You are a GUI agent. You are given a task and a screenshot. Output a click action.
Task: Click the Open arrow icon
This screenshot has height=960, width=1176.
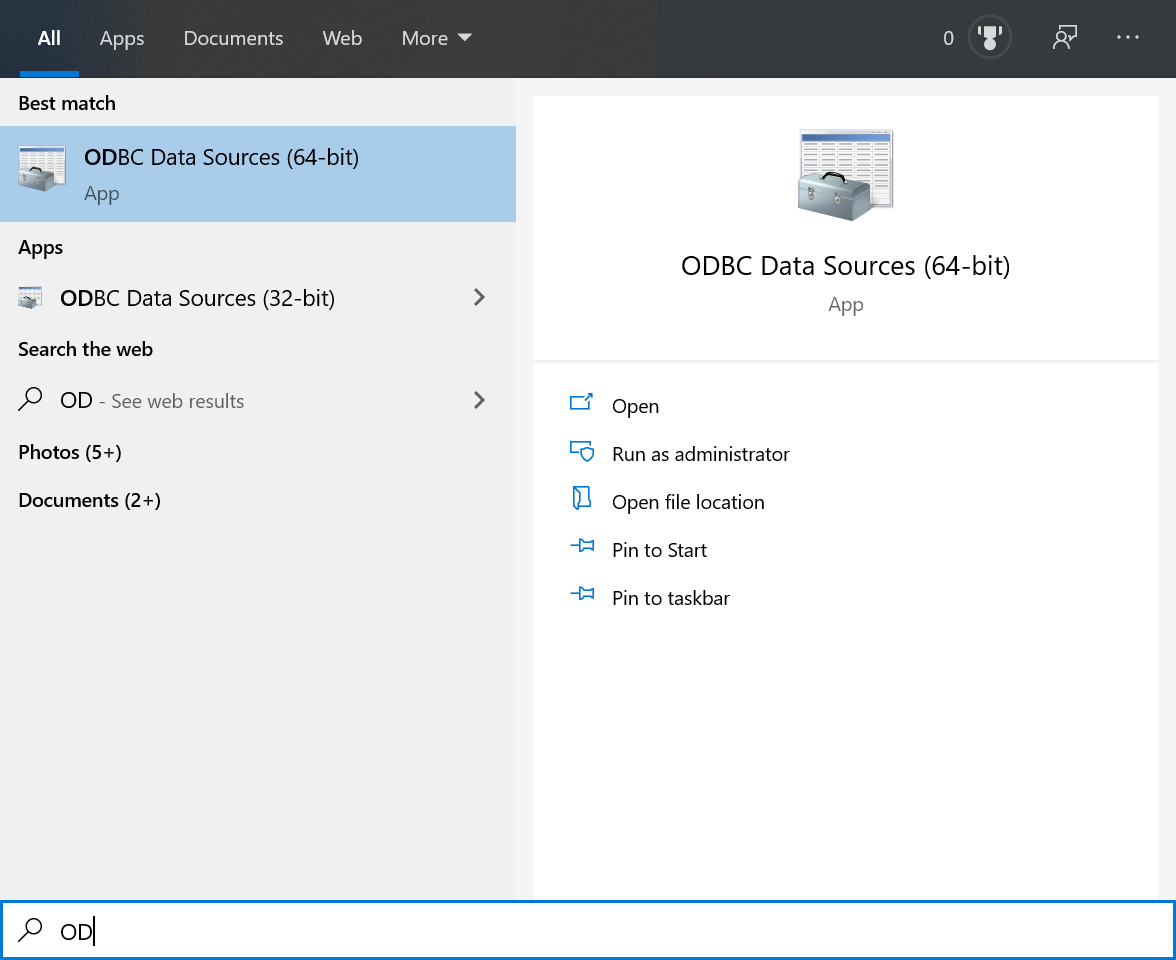tap(581, 405)
